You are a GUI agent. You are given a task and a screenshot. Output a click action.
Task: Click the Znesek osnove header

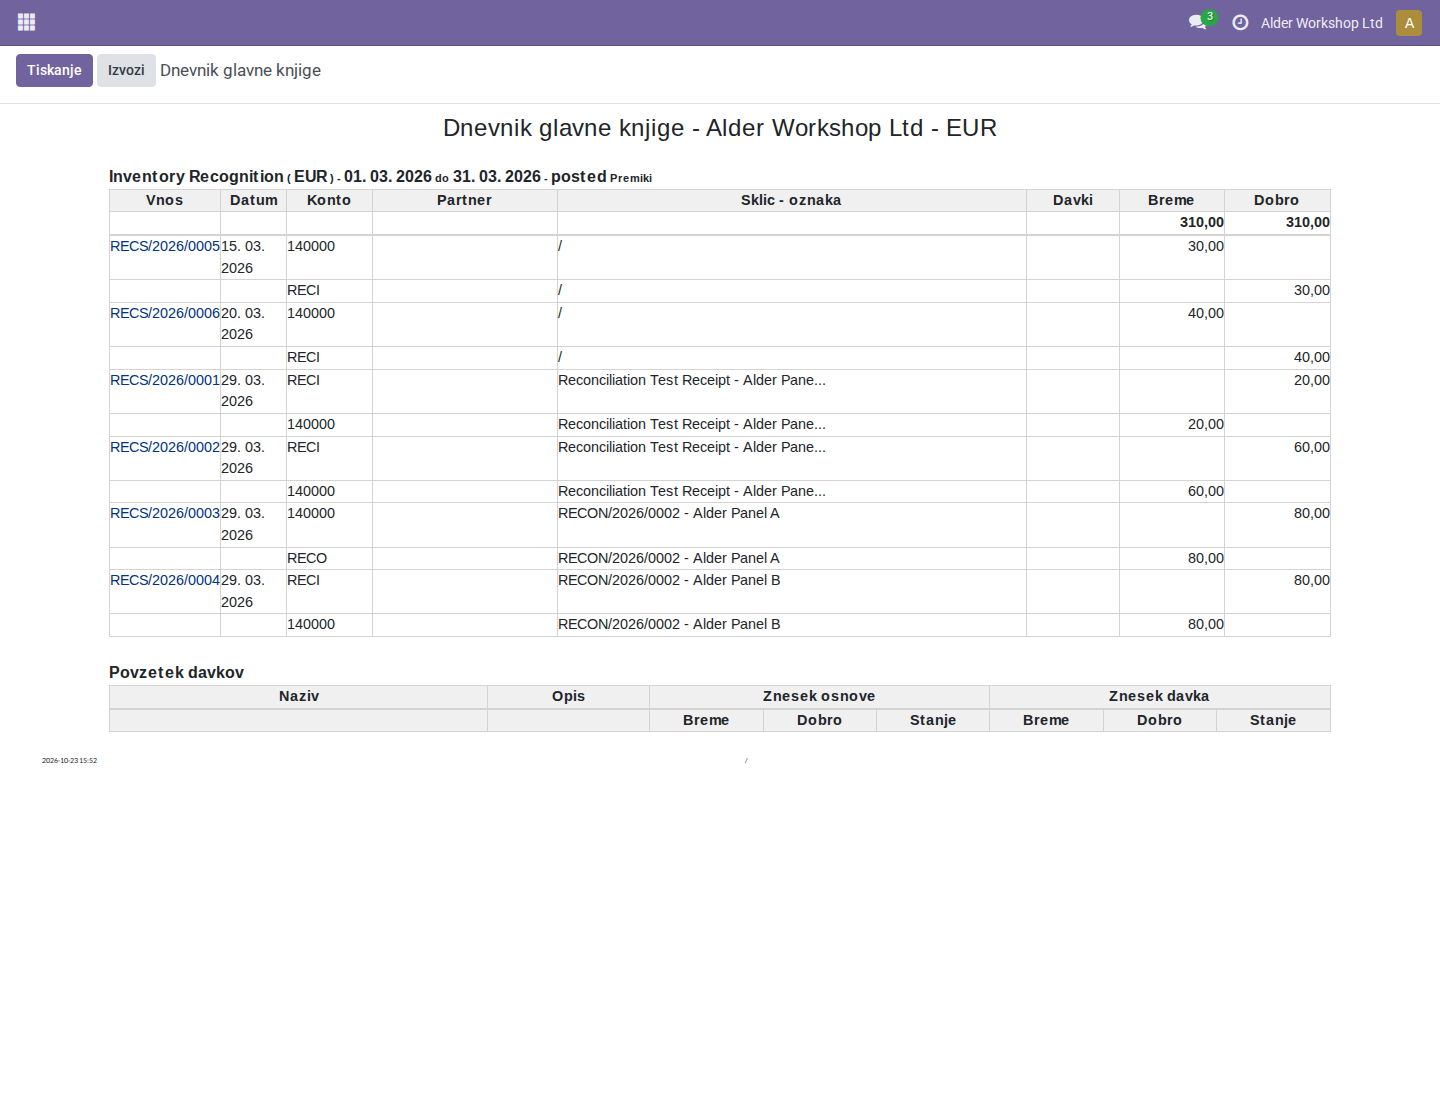819,696
